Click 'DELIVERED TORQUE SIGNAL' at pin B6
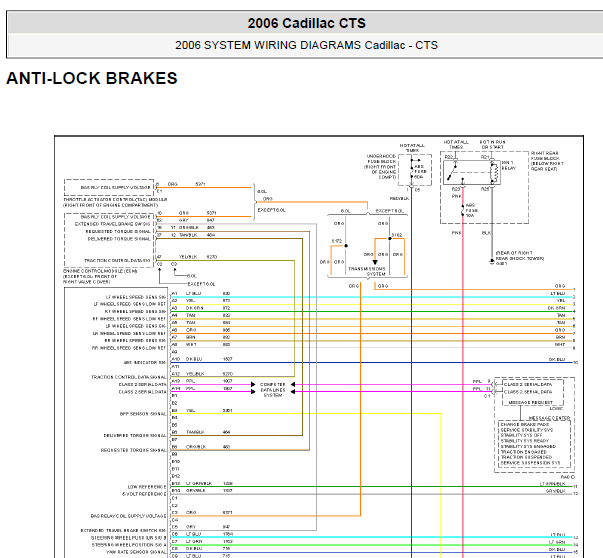603x558 pixels. pyautogui.click(x=135, y=436)
